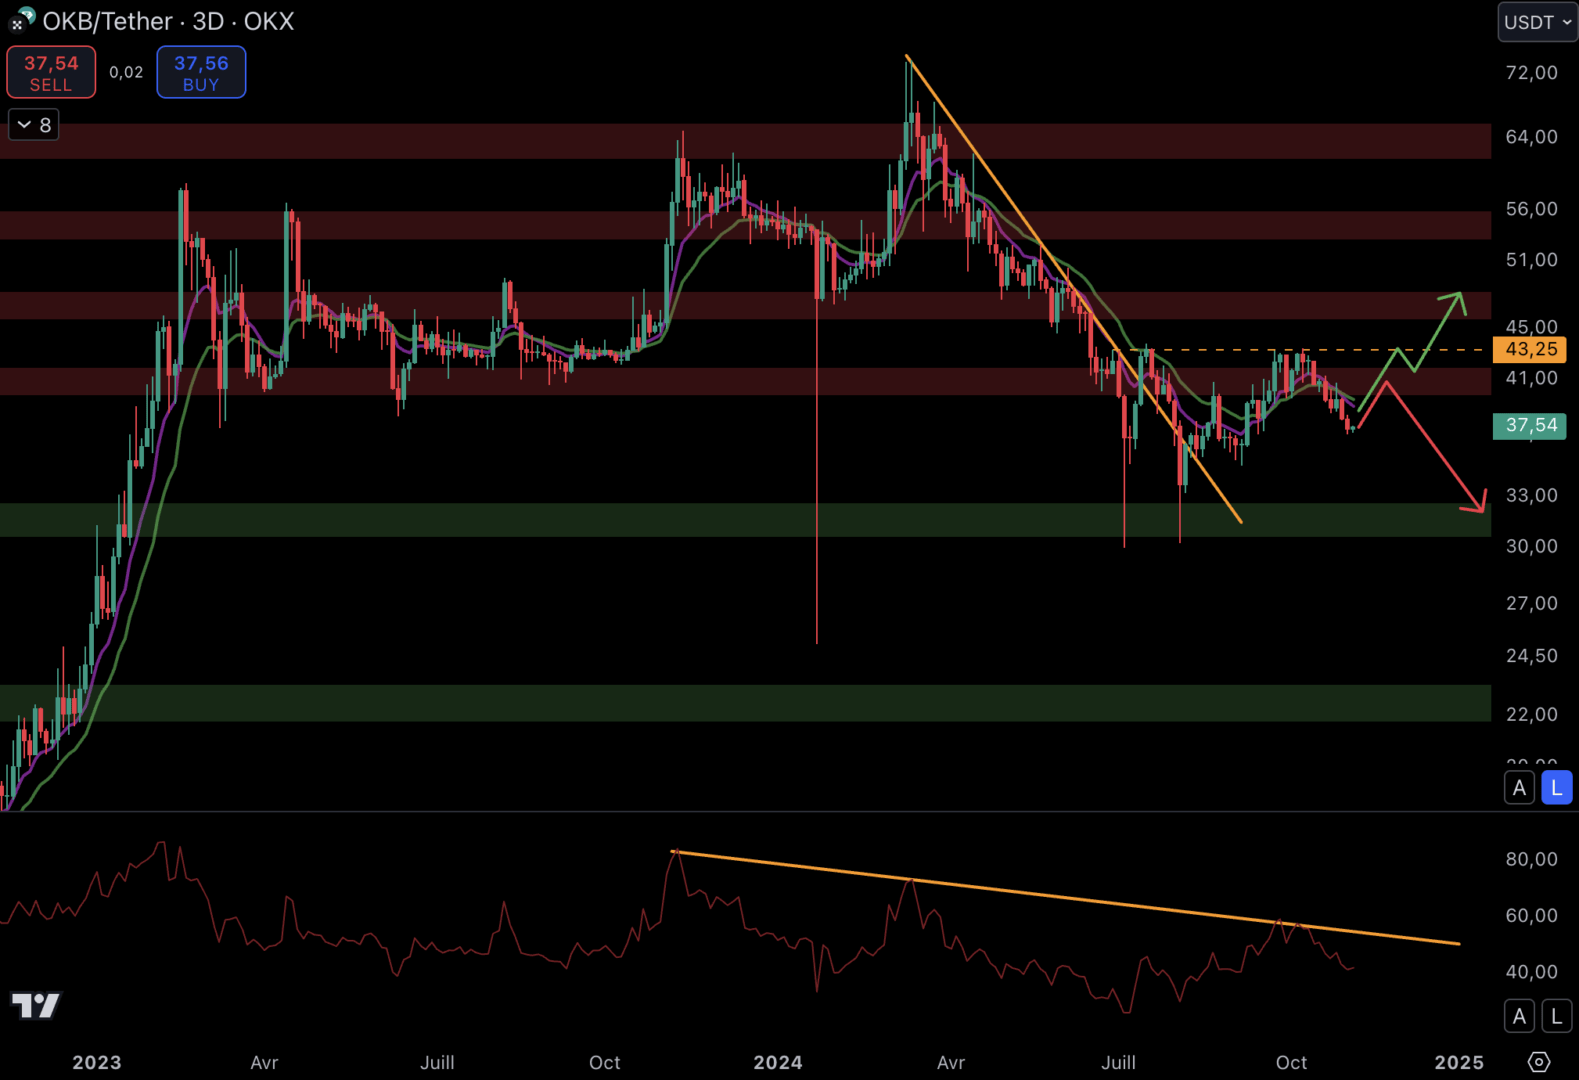1579x1080 pixels.
Task: Click the red SELL 37,54 button
Action: [x=51, y=72]
